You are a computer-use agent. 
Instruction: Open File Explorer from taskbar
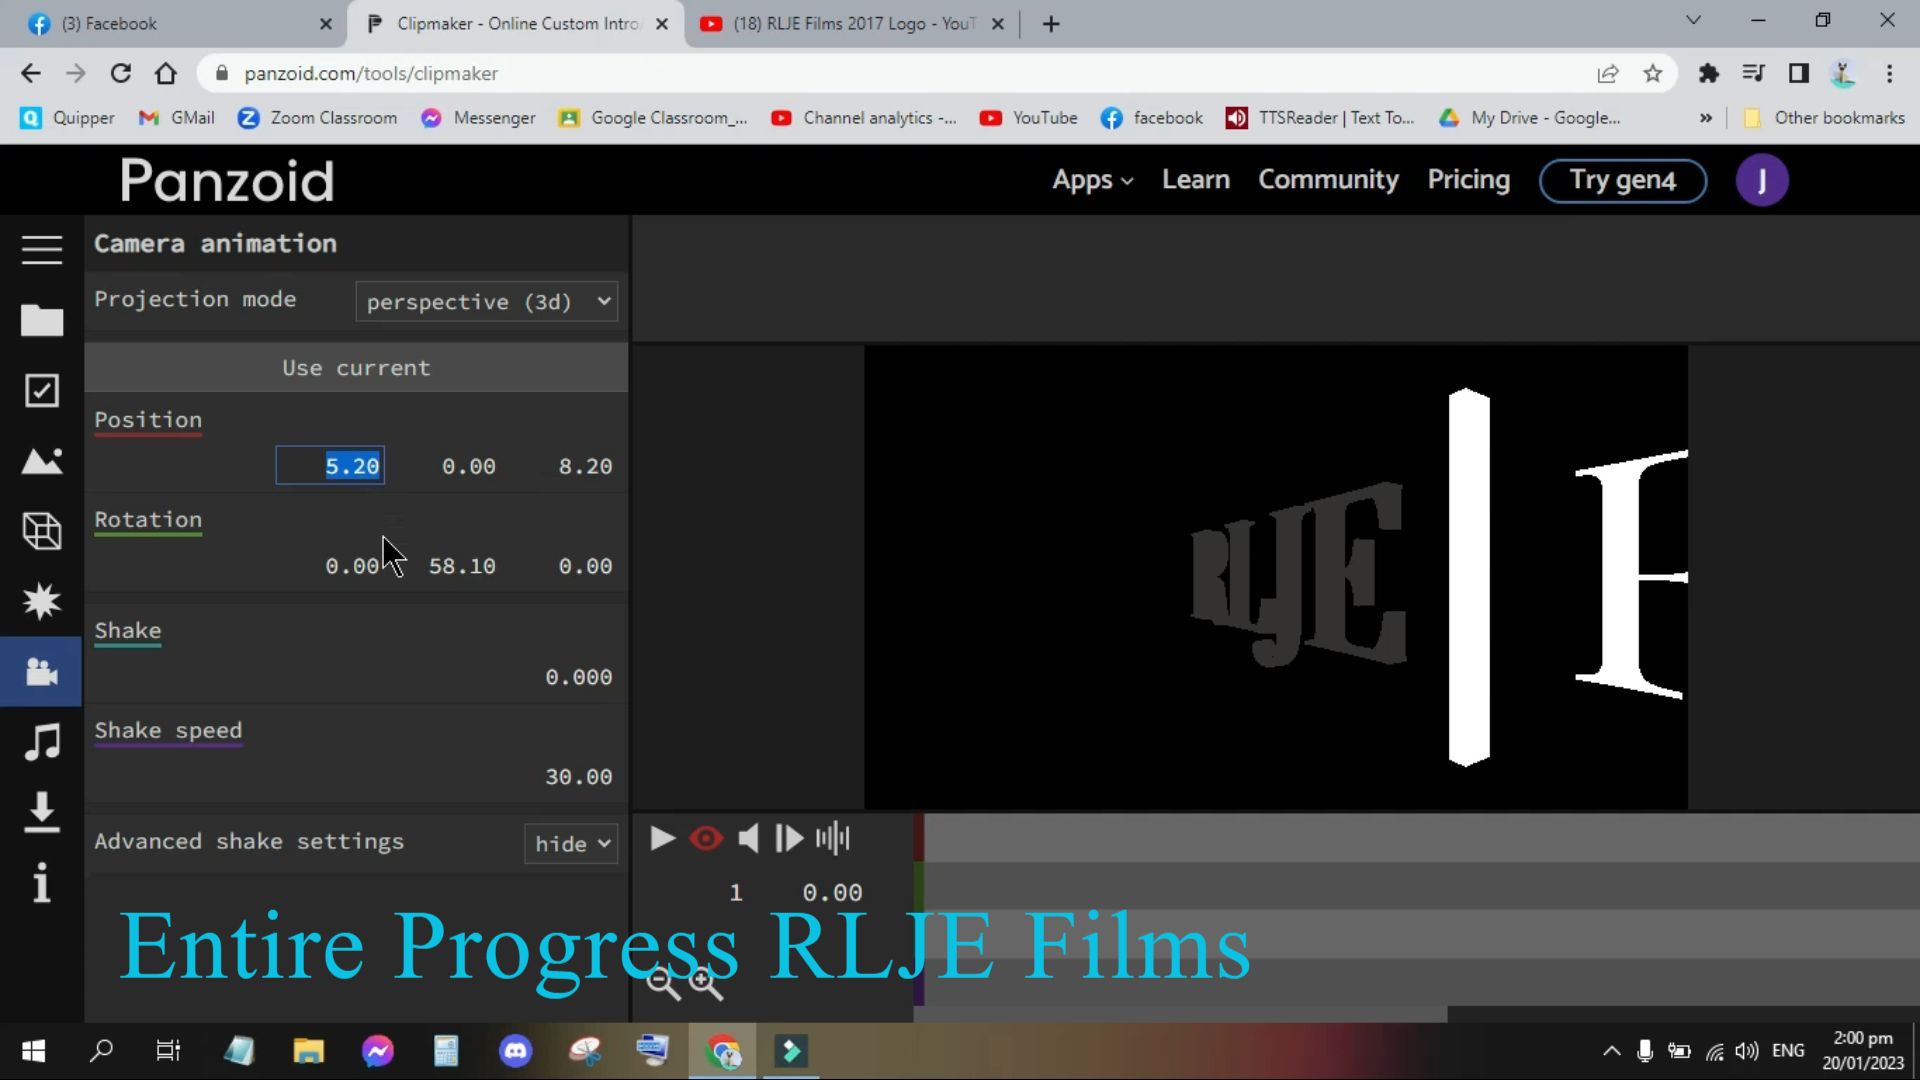click(x=308, y=1051)
